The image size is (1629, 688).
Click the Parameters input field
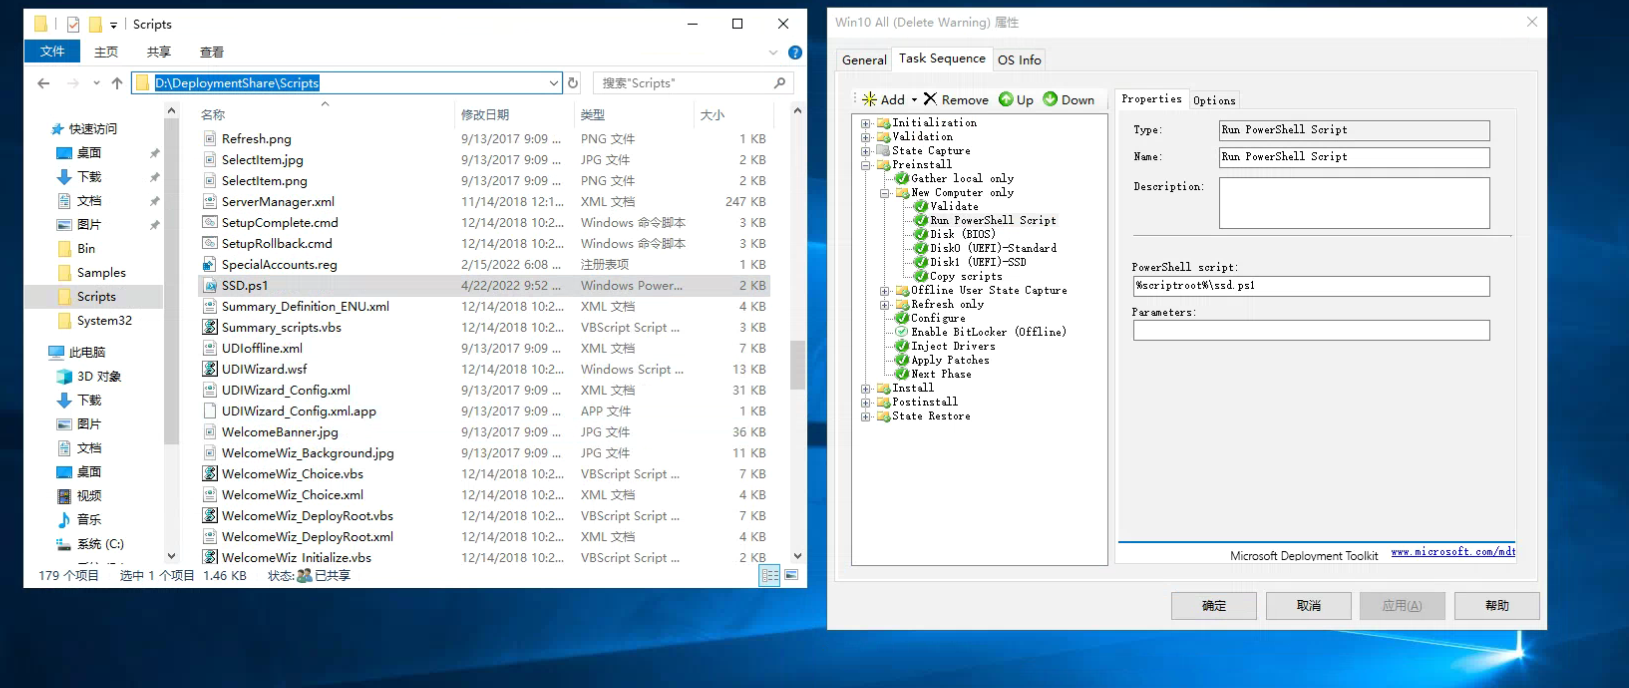[x=1310, y=330]
